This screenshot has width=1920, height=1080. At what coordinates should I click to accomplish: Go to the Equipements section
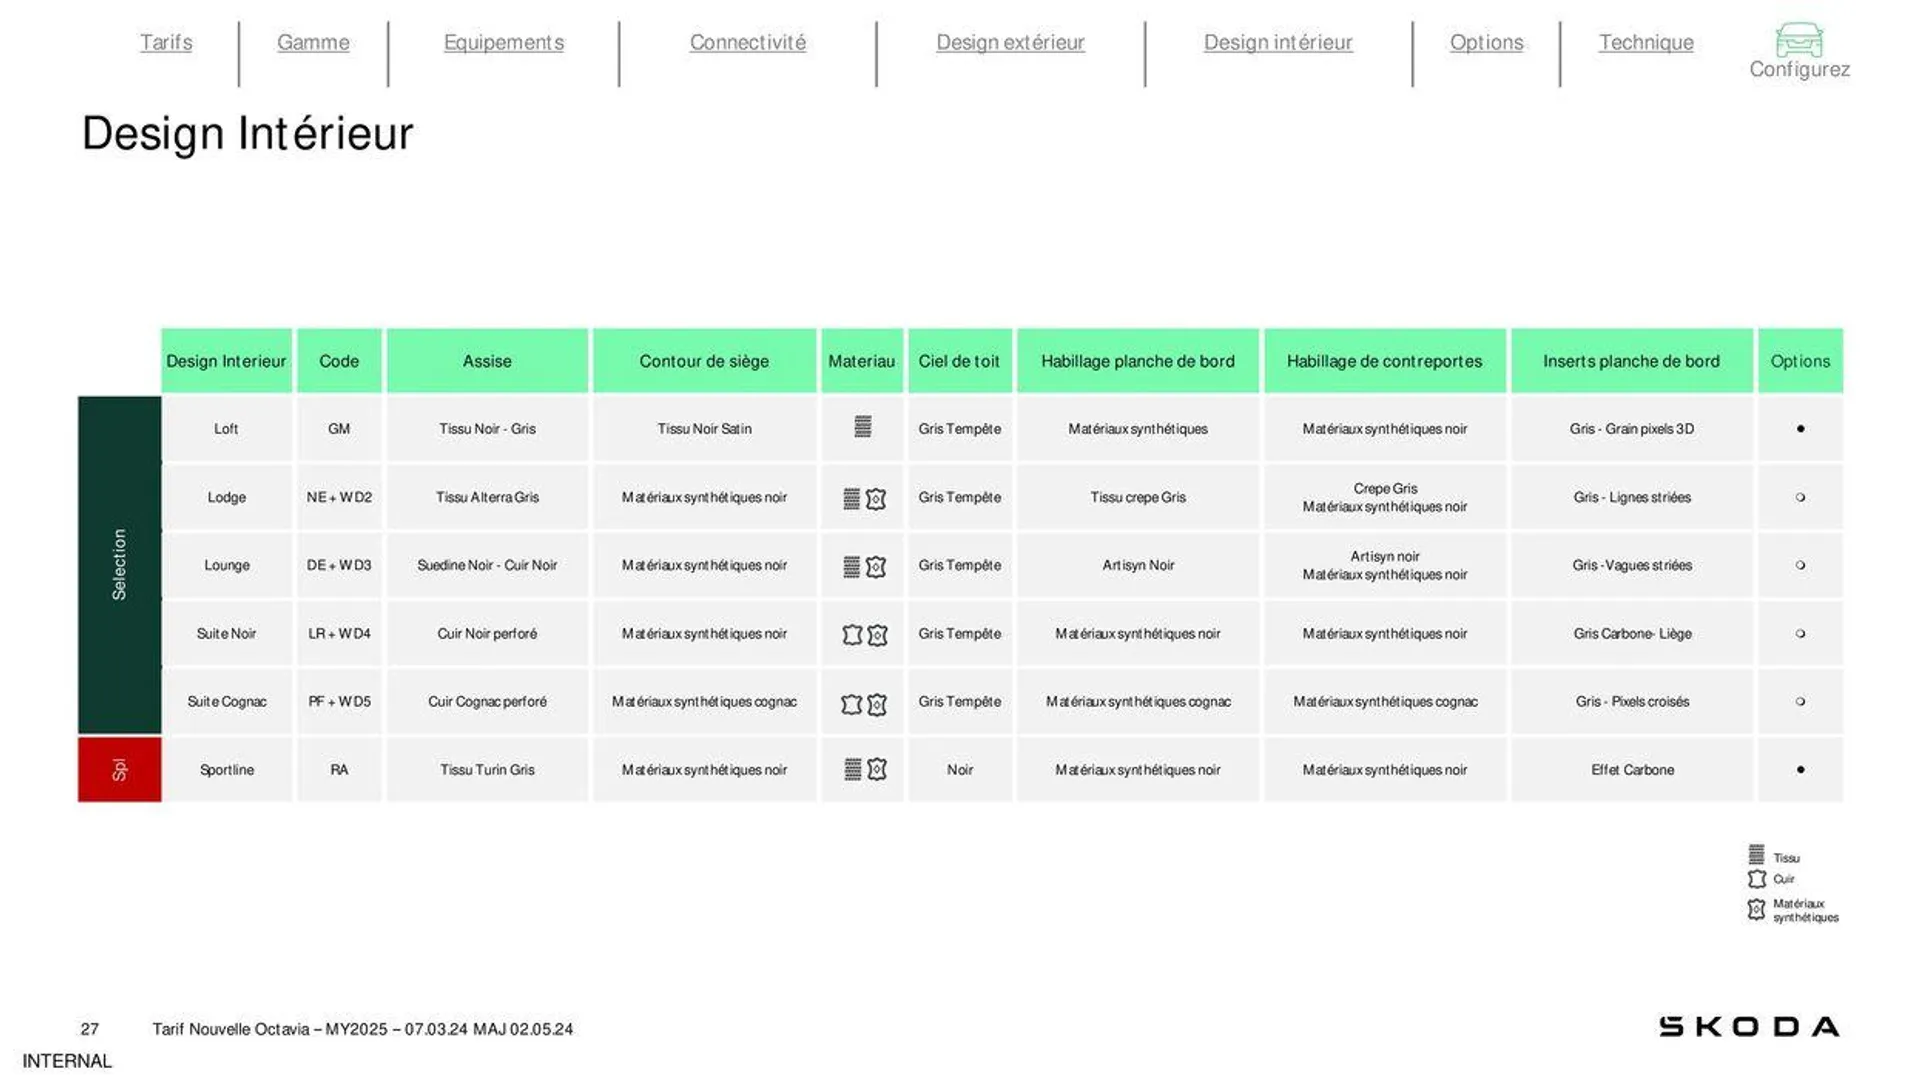coord(504,42)
